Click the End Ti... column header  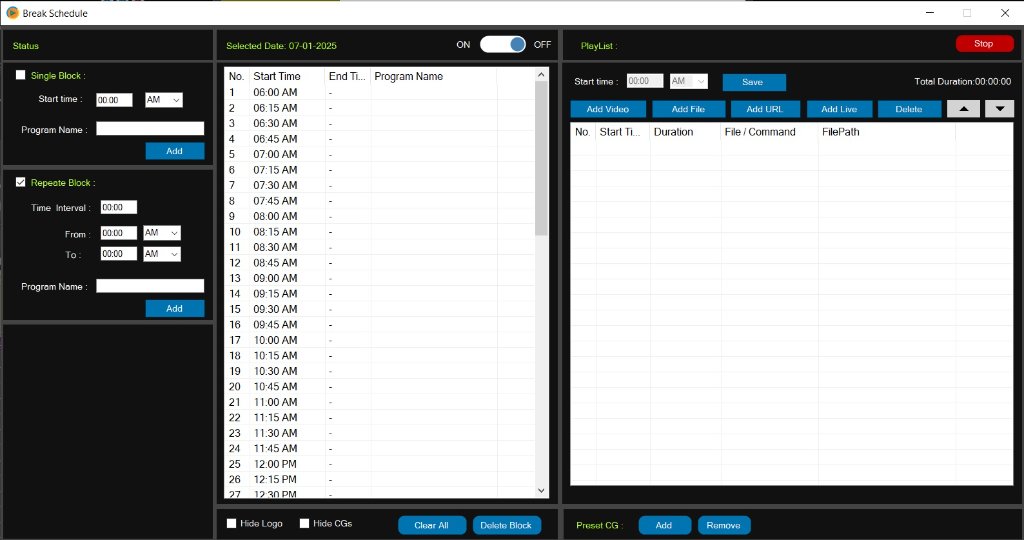pyautogui.click(x=347, y=76)
